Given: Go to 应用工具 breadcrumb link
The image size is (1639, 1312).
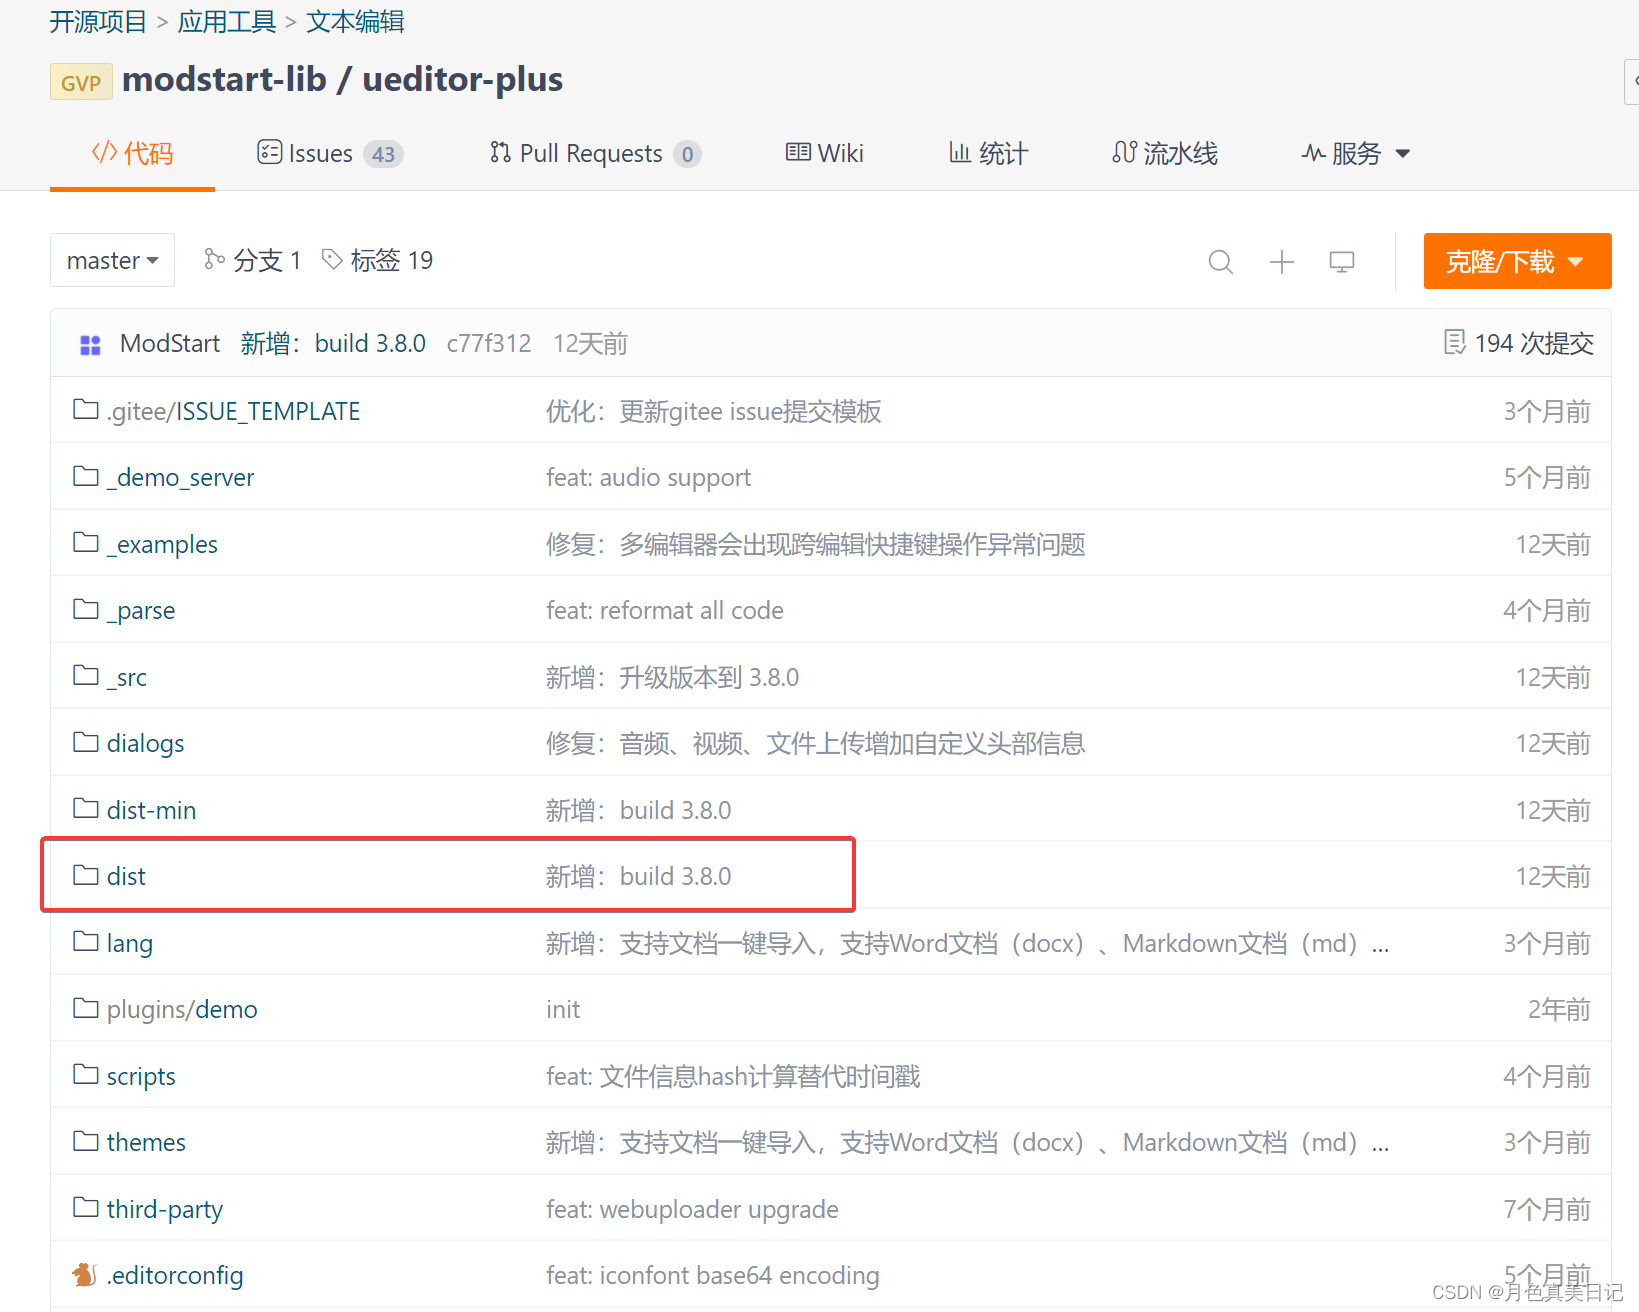Looking at the screenshot, I should coord(227,22).
